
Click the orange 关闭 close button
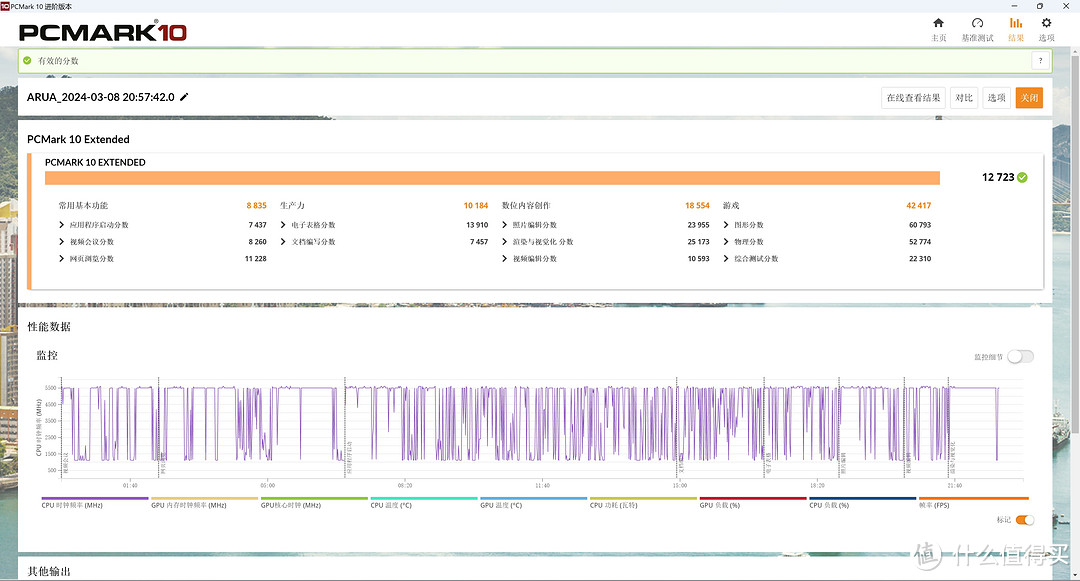pos(1029,98)
